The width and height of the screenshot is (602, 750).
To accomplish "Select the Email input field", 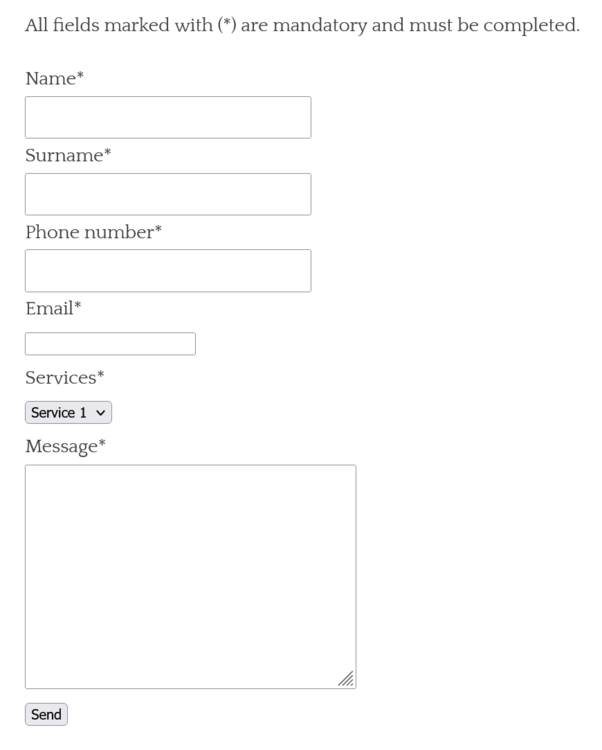I will [110, 344].
